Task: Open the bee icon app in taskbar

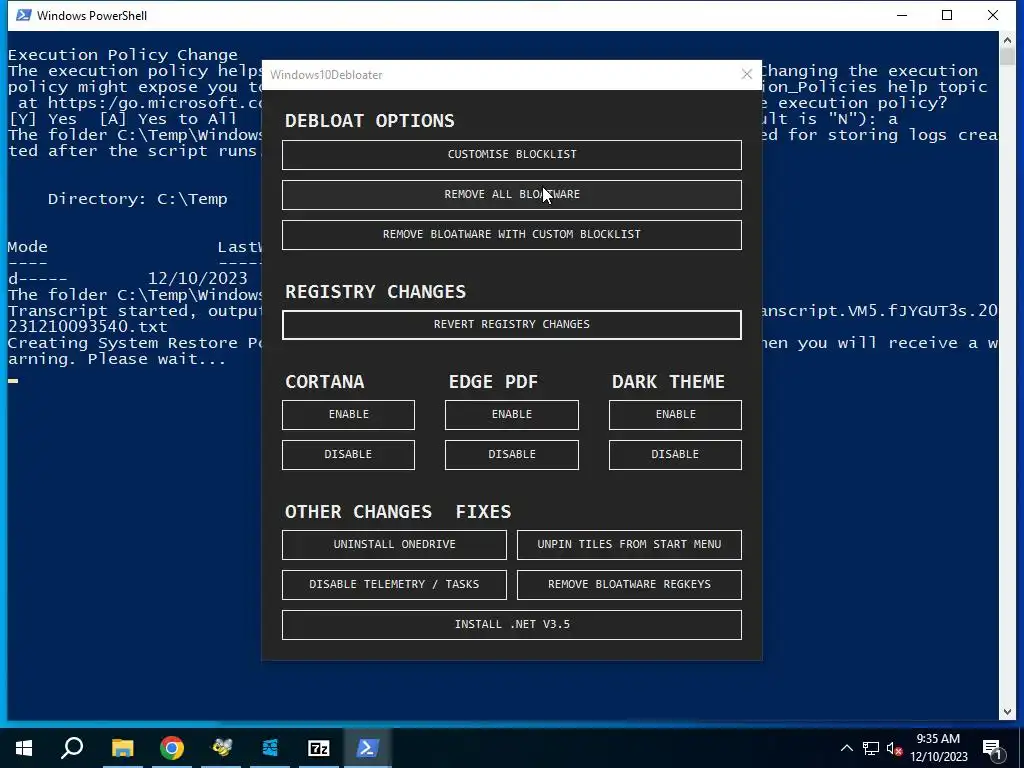Action: point(221,748)
